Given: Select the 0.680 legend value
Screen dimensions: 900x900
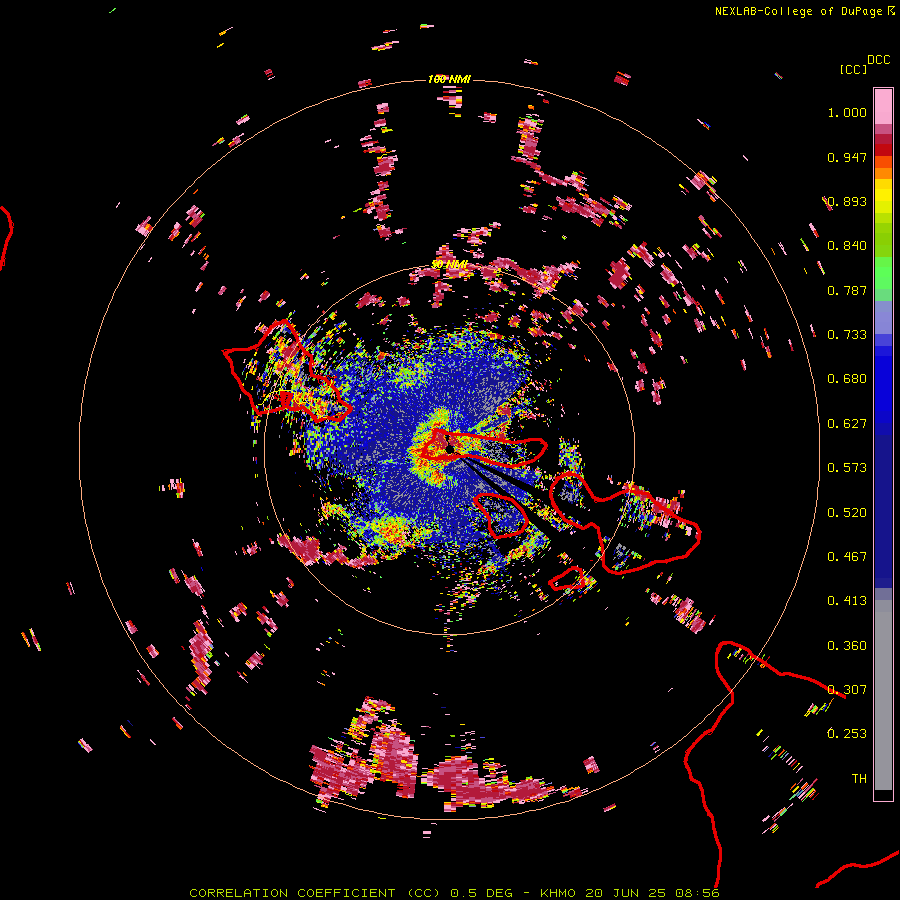Looking at the screenshot, I should coord(847,379).
